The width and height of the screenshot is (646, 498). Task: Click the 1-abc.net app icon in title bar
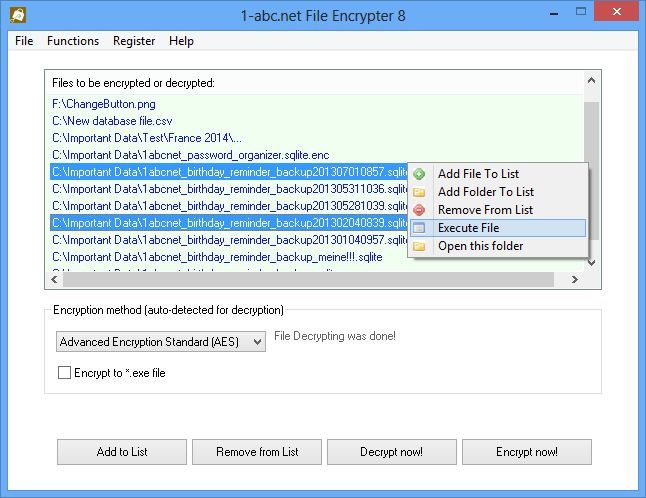point(18,15)
